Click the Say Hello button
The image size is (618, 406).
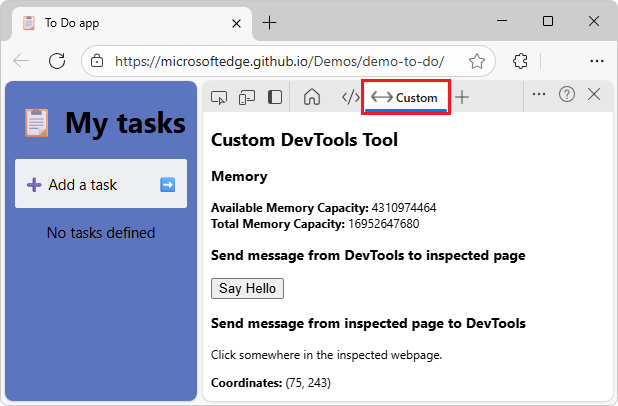coord(247,289)
